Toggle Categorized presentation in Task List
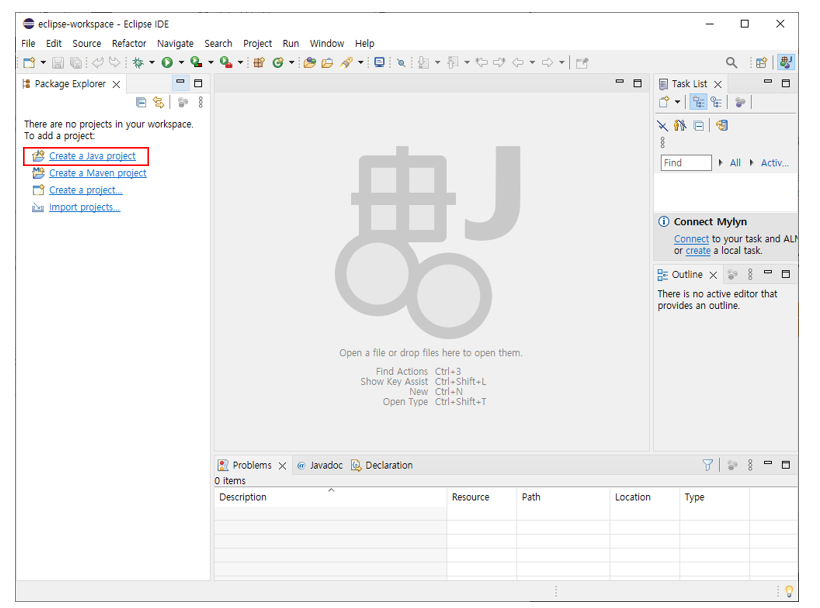Screen dimensions: 820x608 click(699, 102)
